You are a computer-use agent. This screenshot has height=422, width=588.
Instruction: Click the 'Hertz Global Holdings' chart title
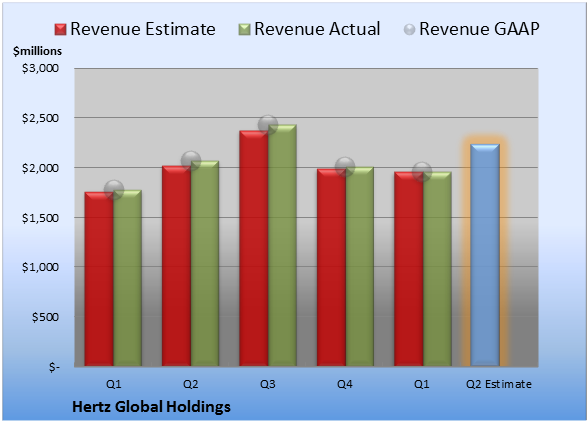(x=151, y=407)
